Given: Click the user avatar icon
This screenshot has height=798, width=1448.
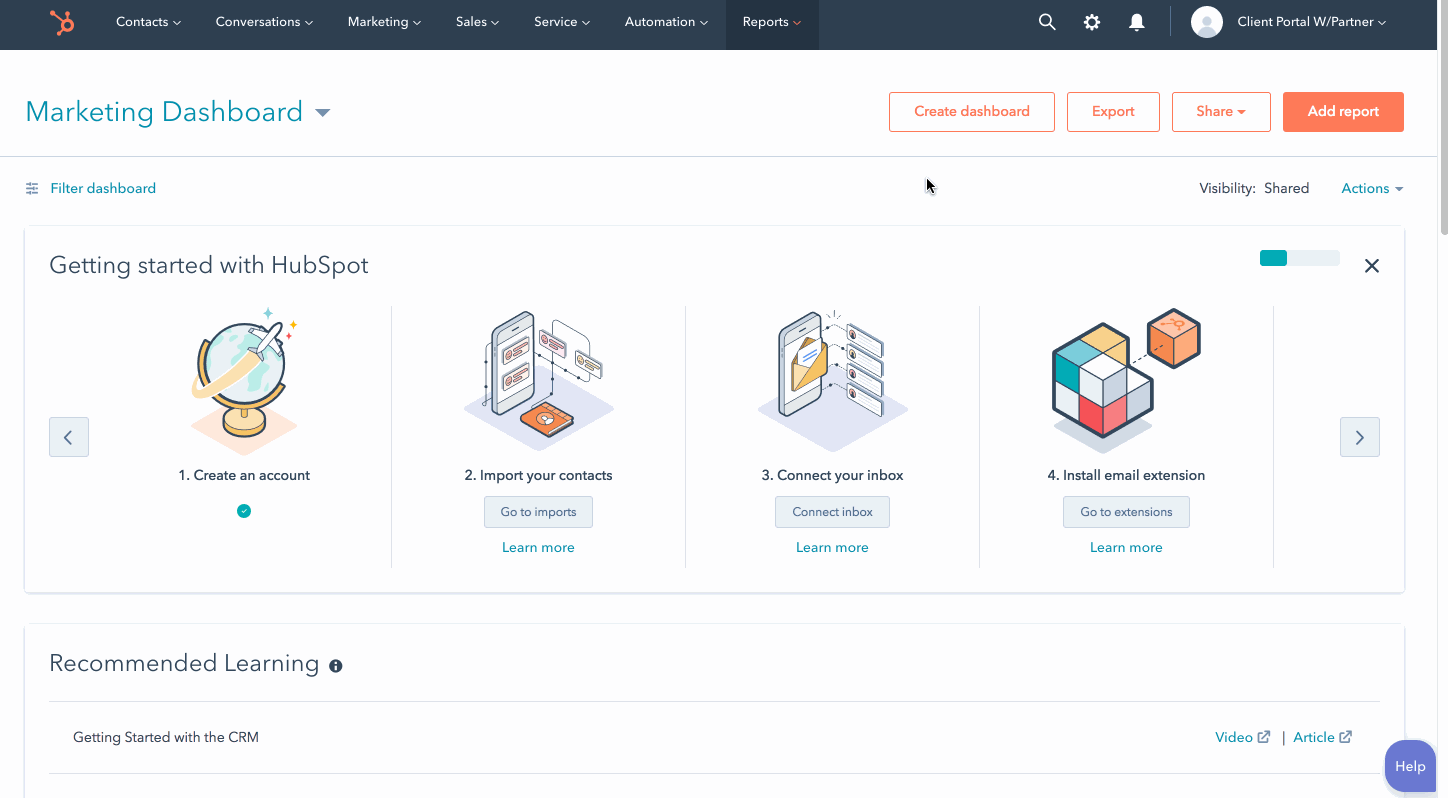Looking at the screenshot, I should coord(1207,22).
